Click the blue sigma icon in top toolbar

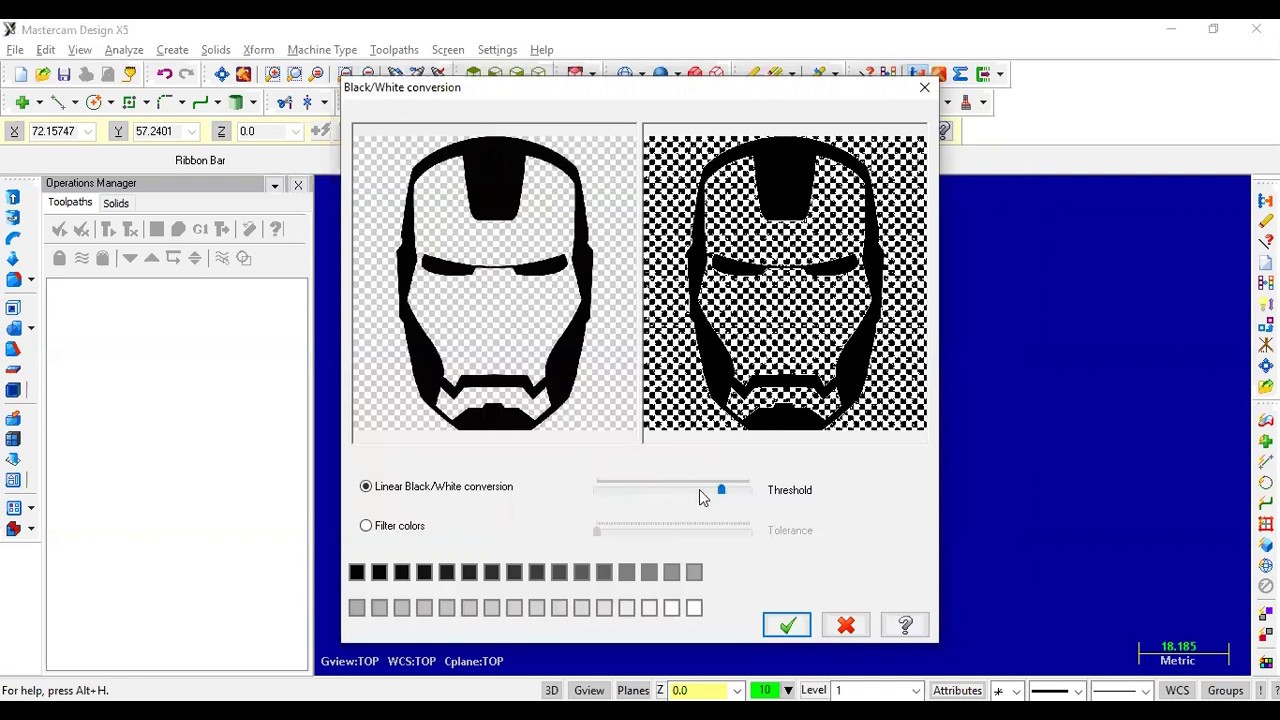pyautogui.click(x=961, y=74)
